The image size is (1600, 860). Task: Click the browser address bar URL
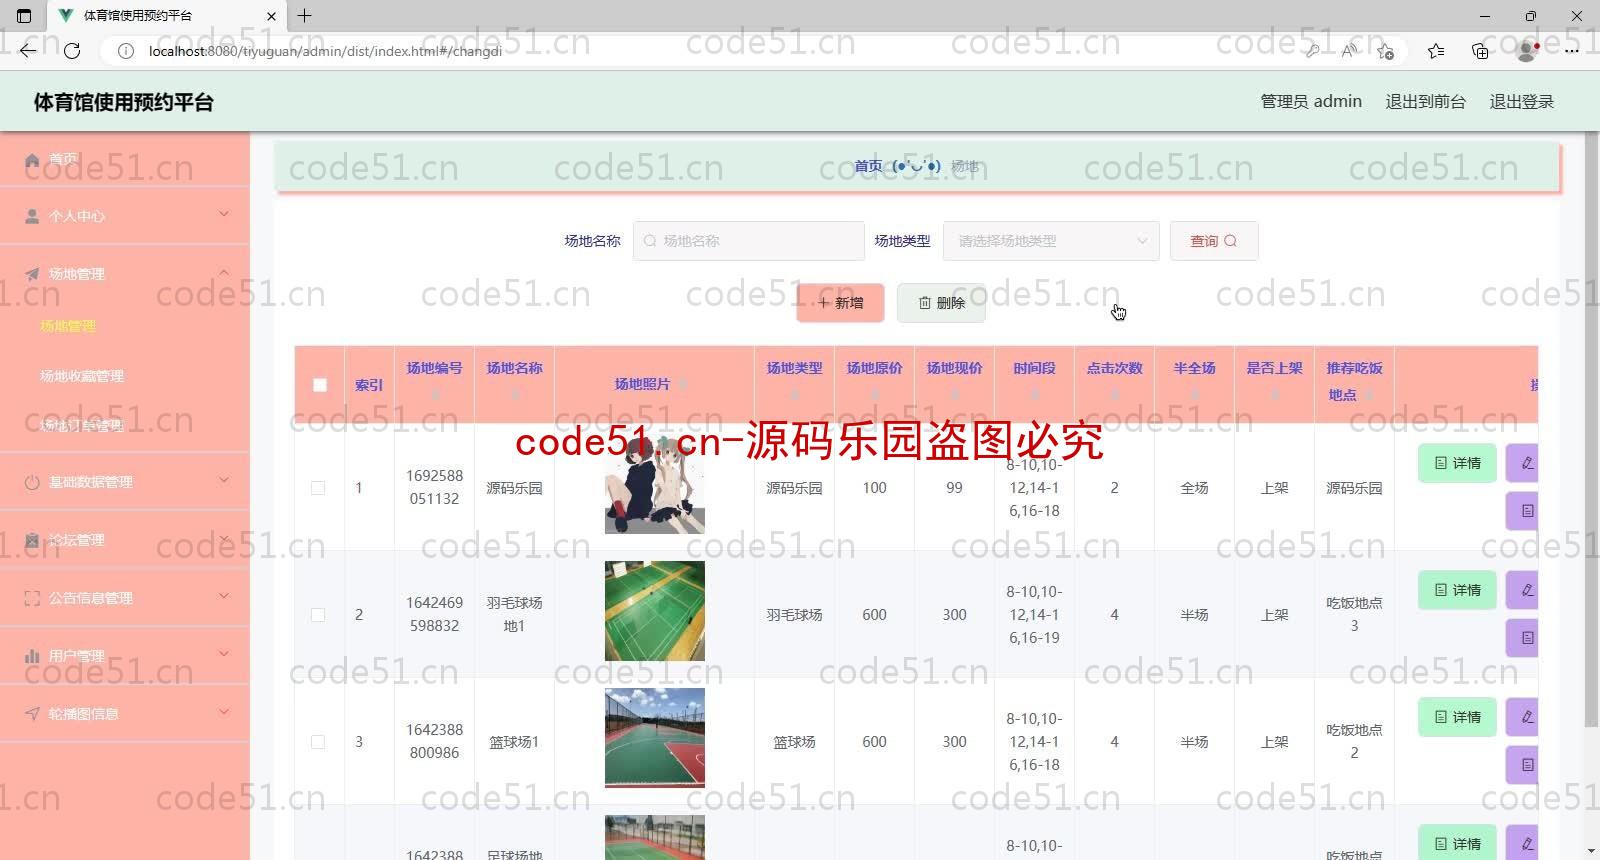[x=325, y=51]
